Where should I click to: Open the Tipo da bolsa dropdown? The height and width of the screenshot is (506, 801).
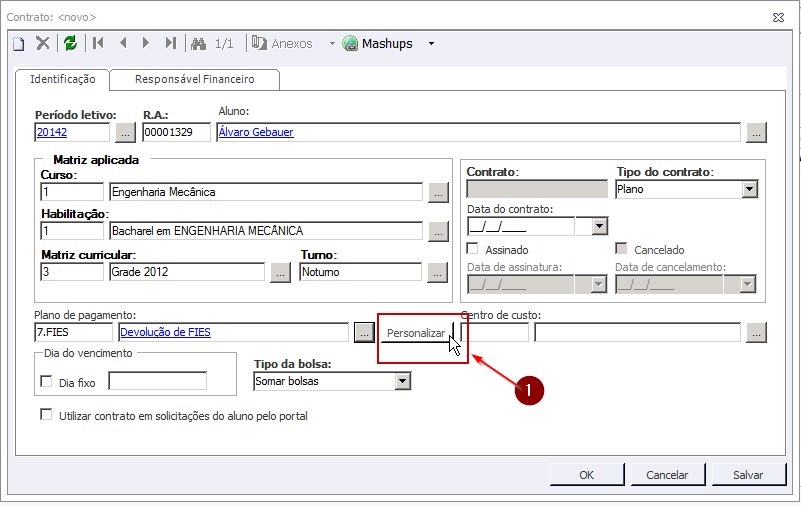pos(402,381)
